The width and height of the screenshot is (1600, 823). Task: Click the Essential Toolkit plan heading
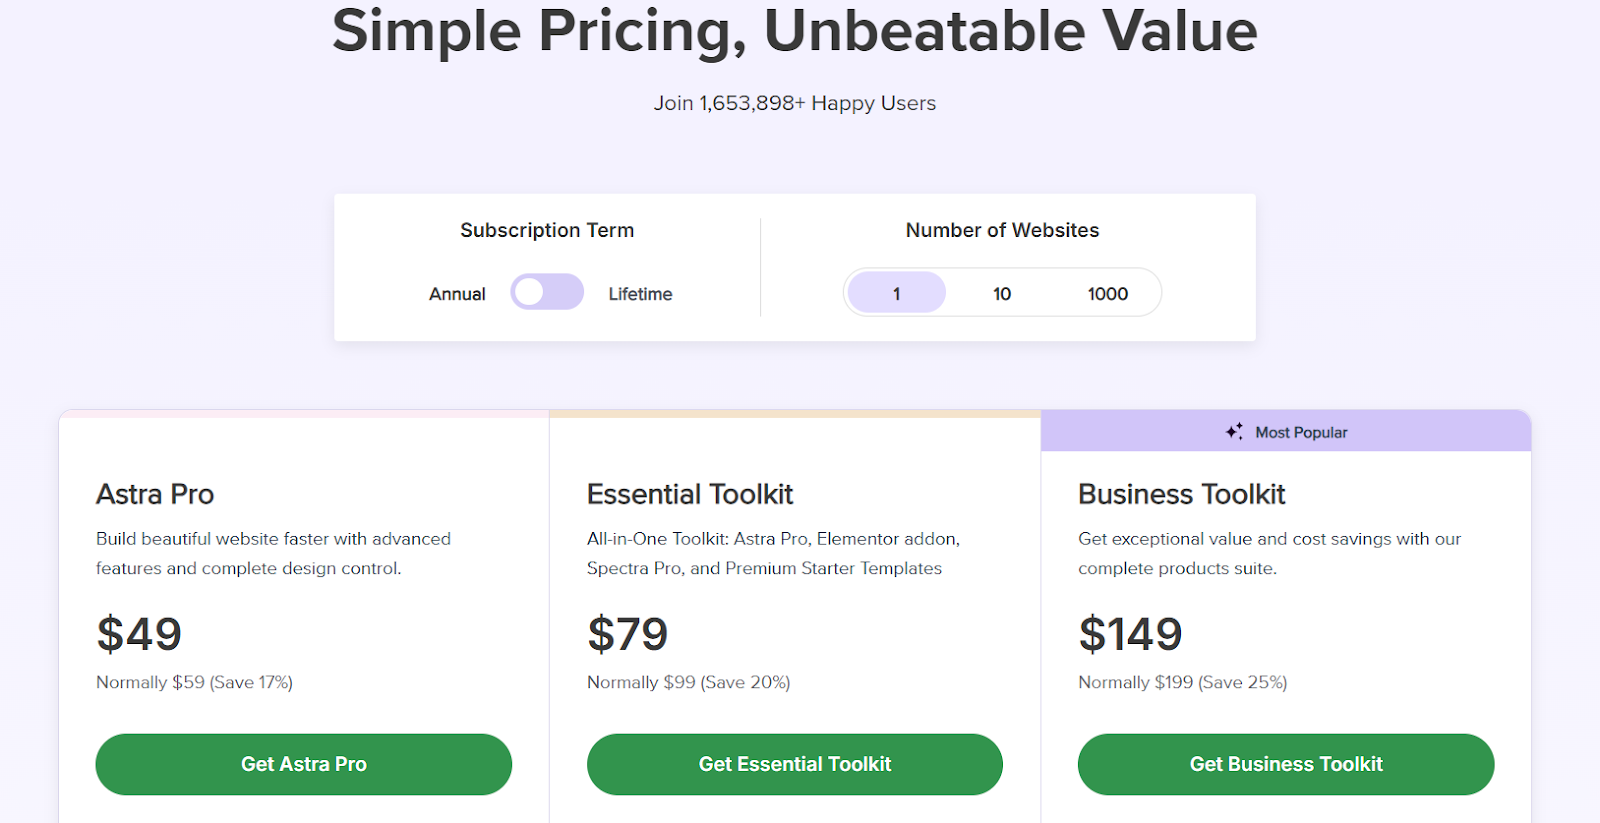click(x=689, y=494)
